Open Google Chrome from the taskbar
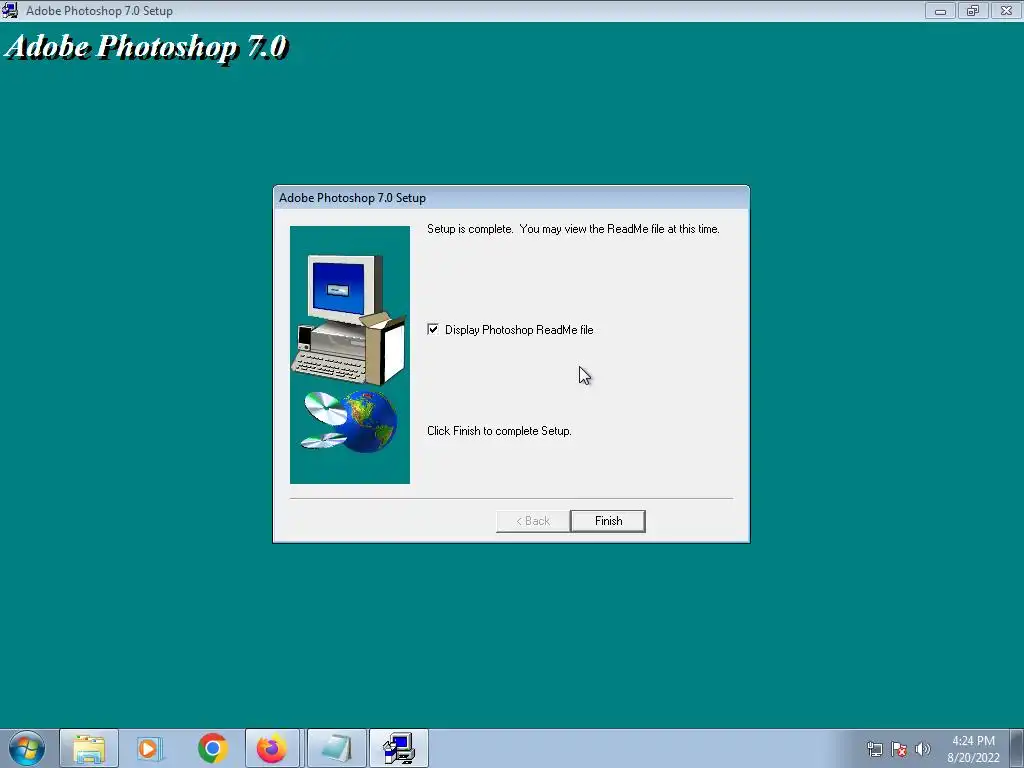 point(212,748)
